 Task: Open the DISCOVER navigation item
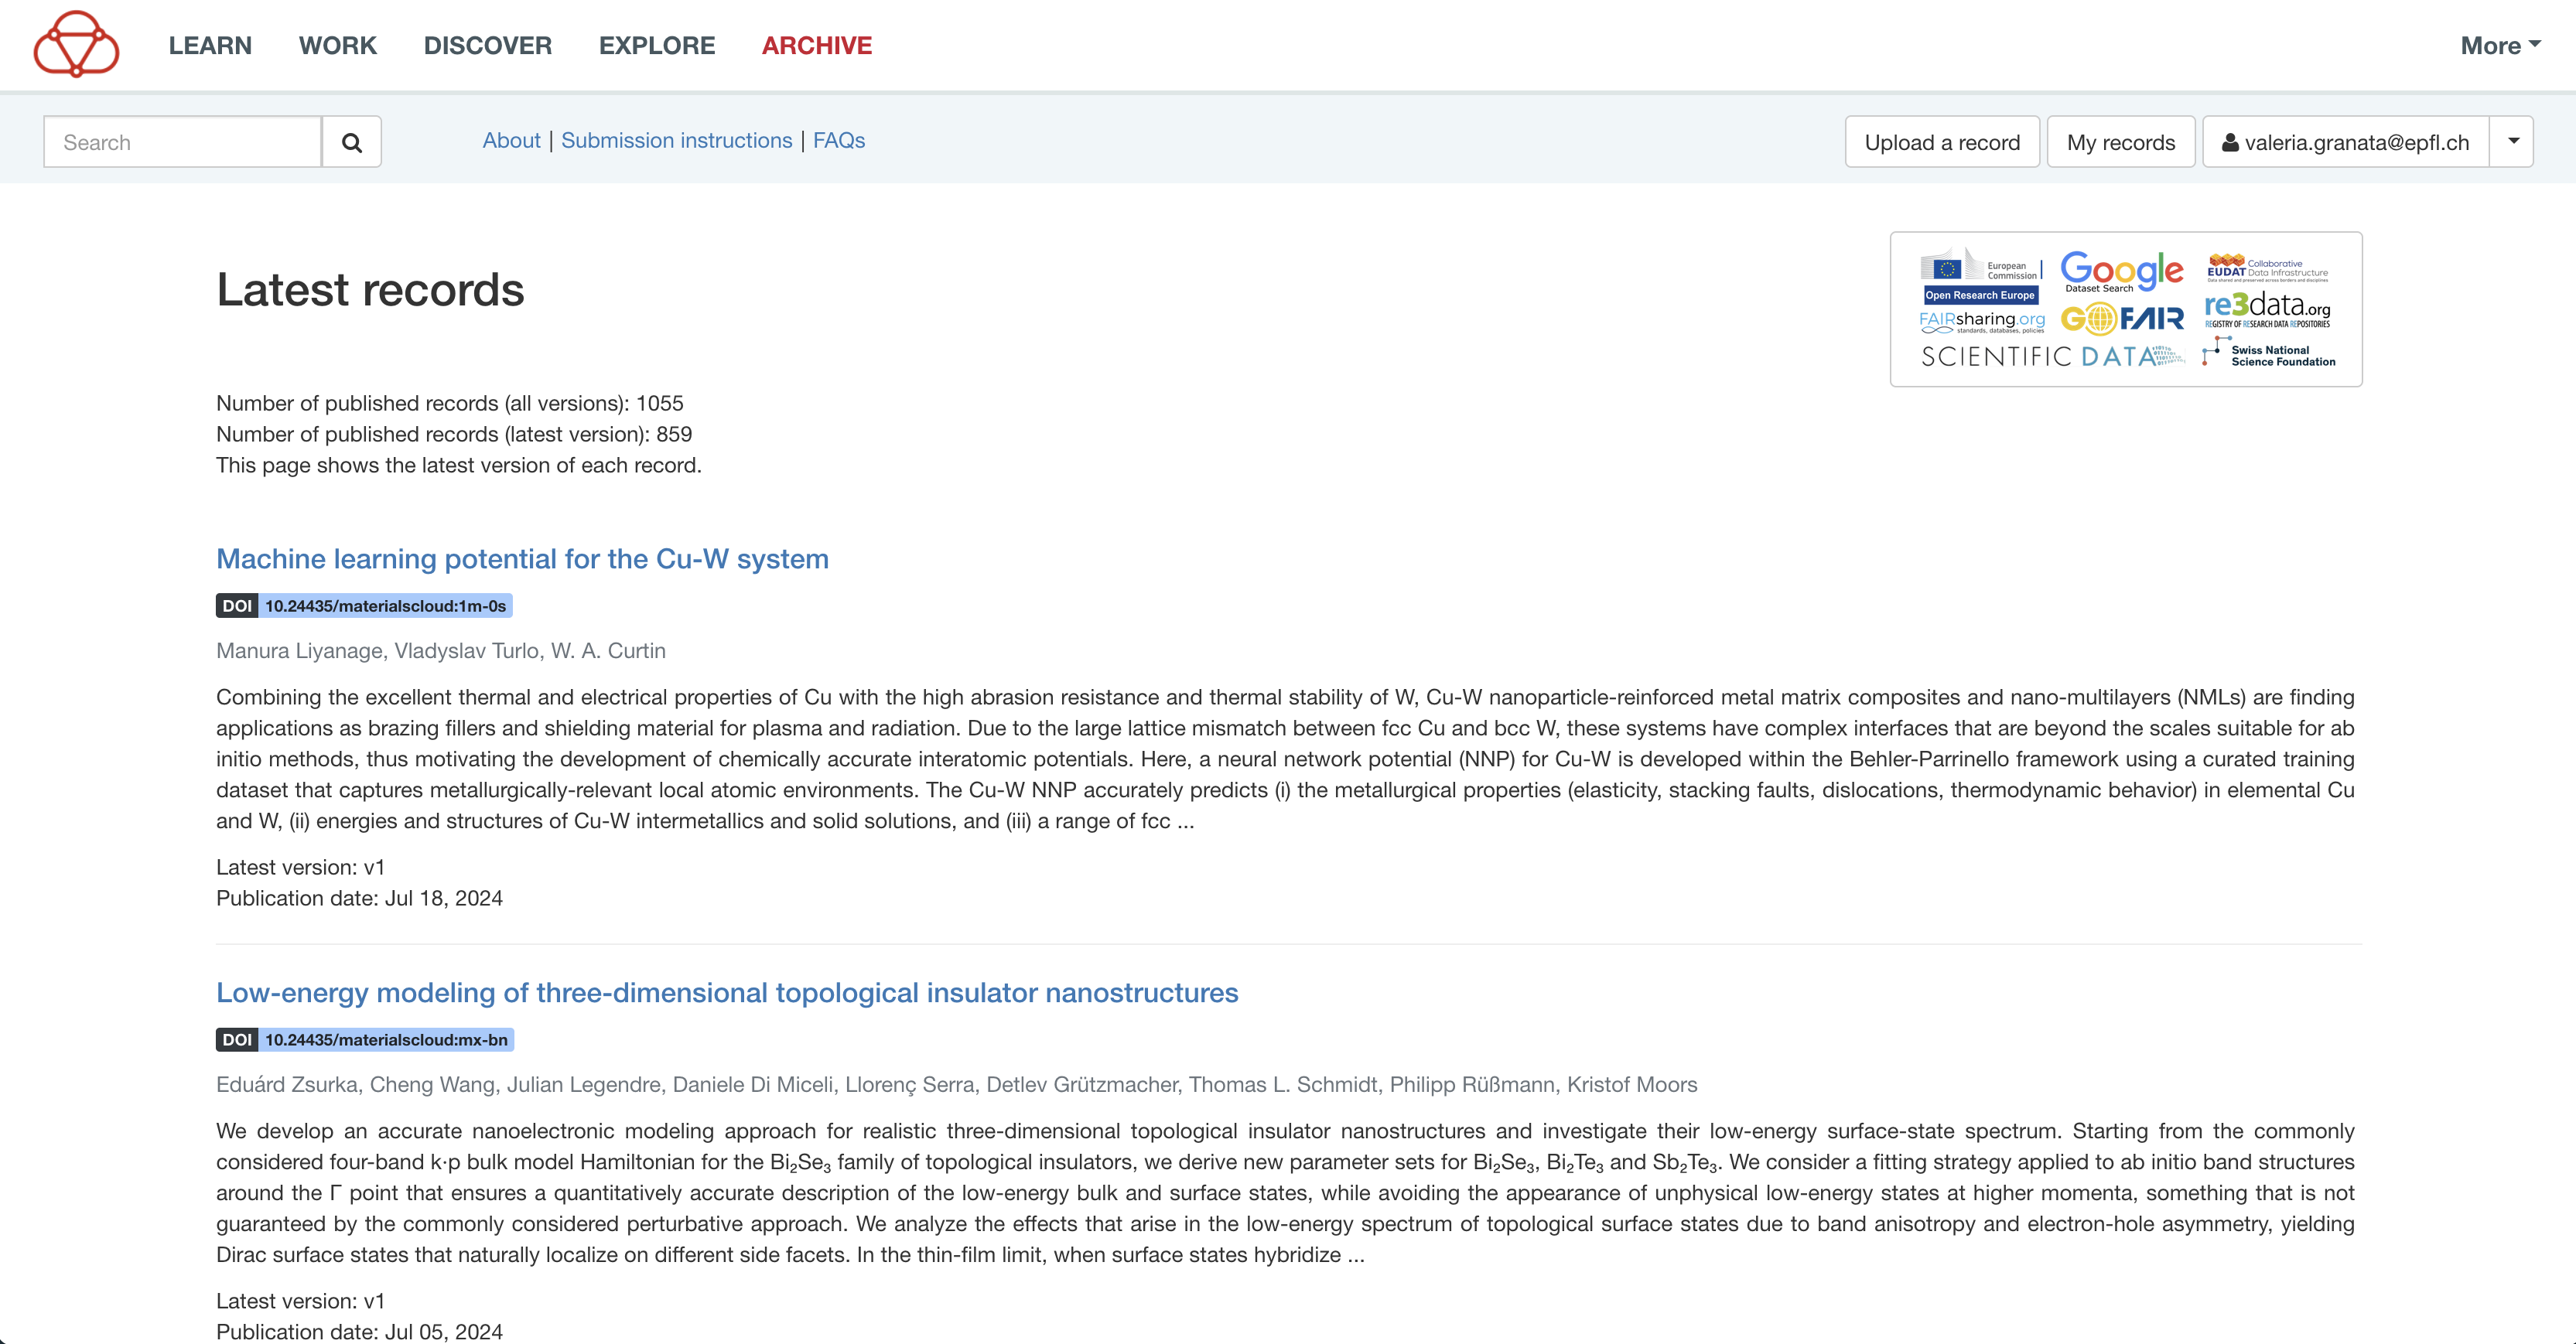coord(487,45)
